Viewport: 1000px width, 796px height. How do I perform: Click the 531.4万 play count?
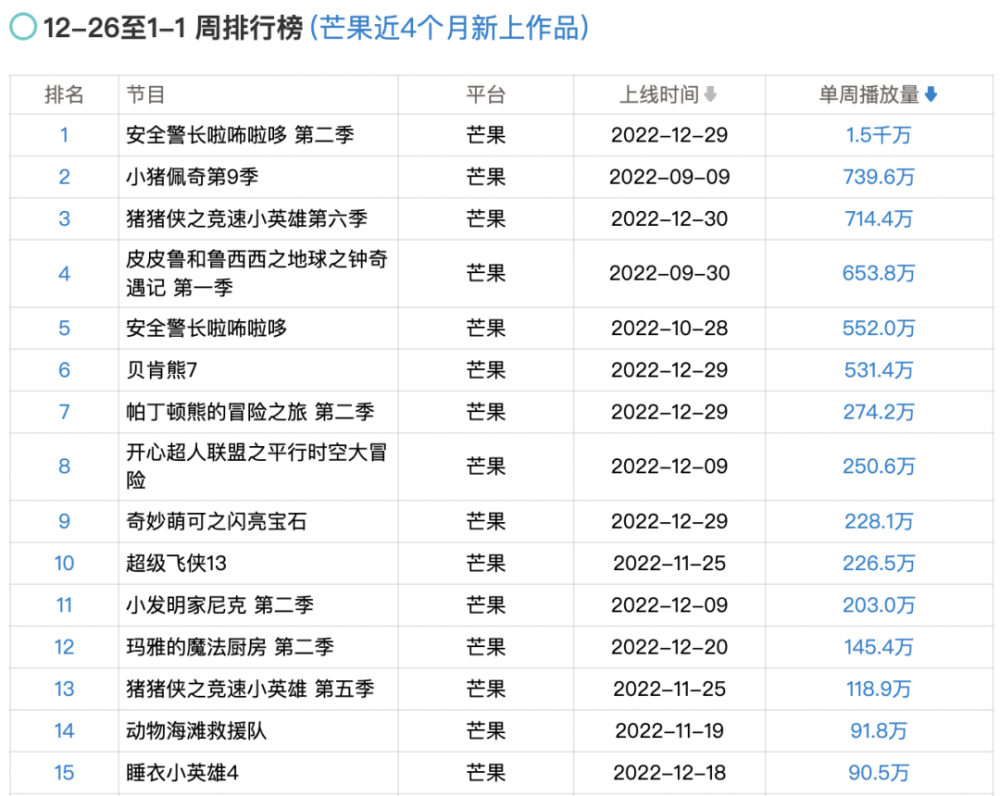click(x=879, y=370)
